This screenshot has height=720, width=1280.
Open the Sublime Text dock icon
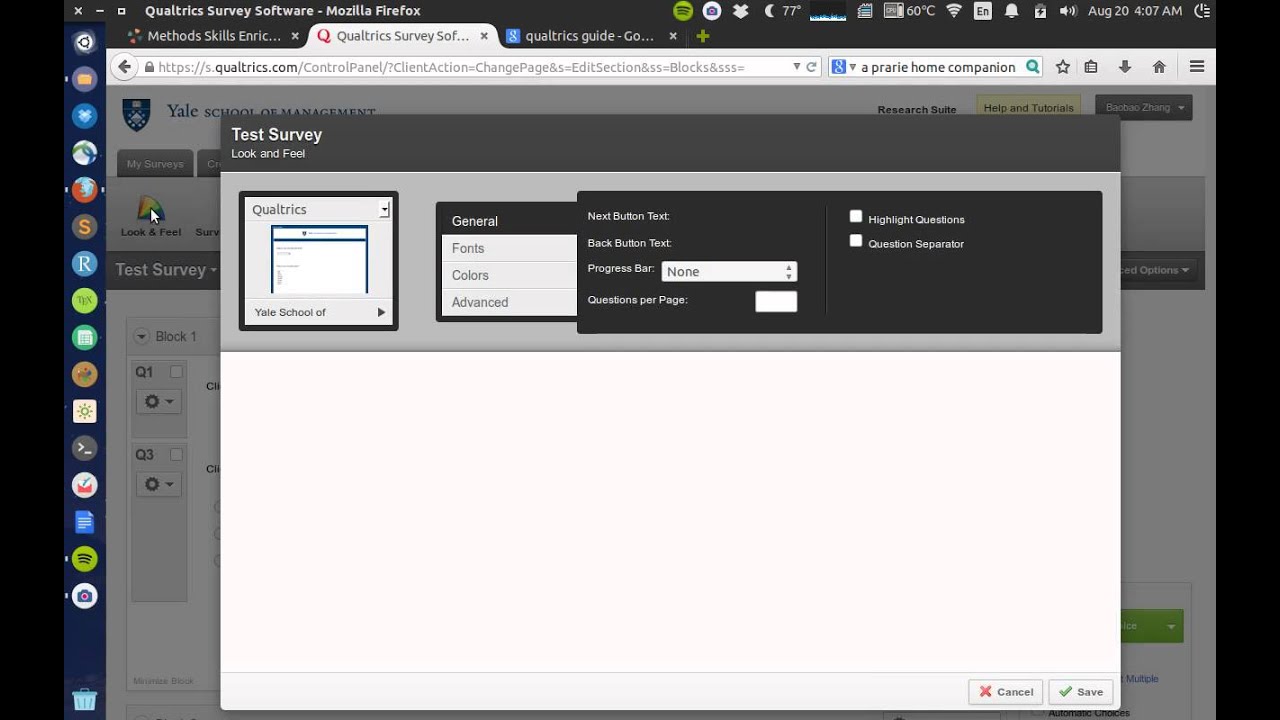point(85,227)
